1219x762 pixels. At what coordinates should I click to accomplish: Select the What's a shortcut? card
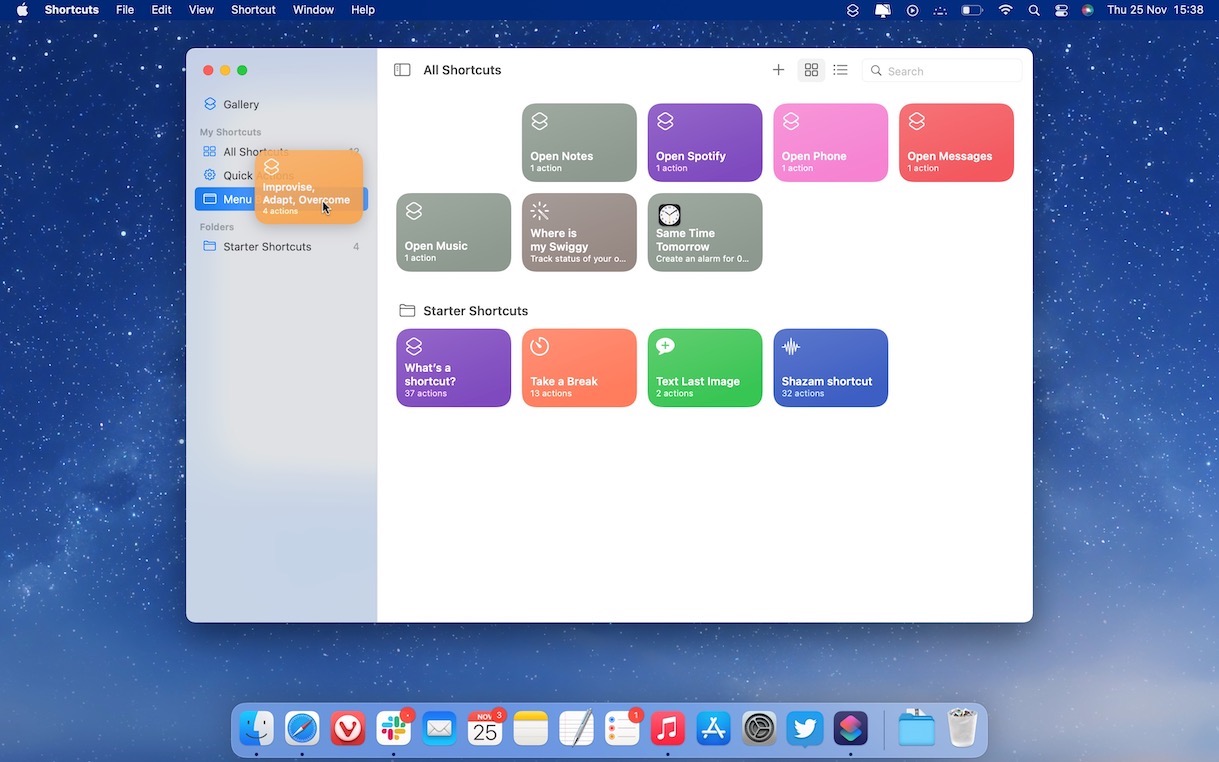[453, 368]
